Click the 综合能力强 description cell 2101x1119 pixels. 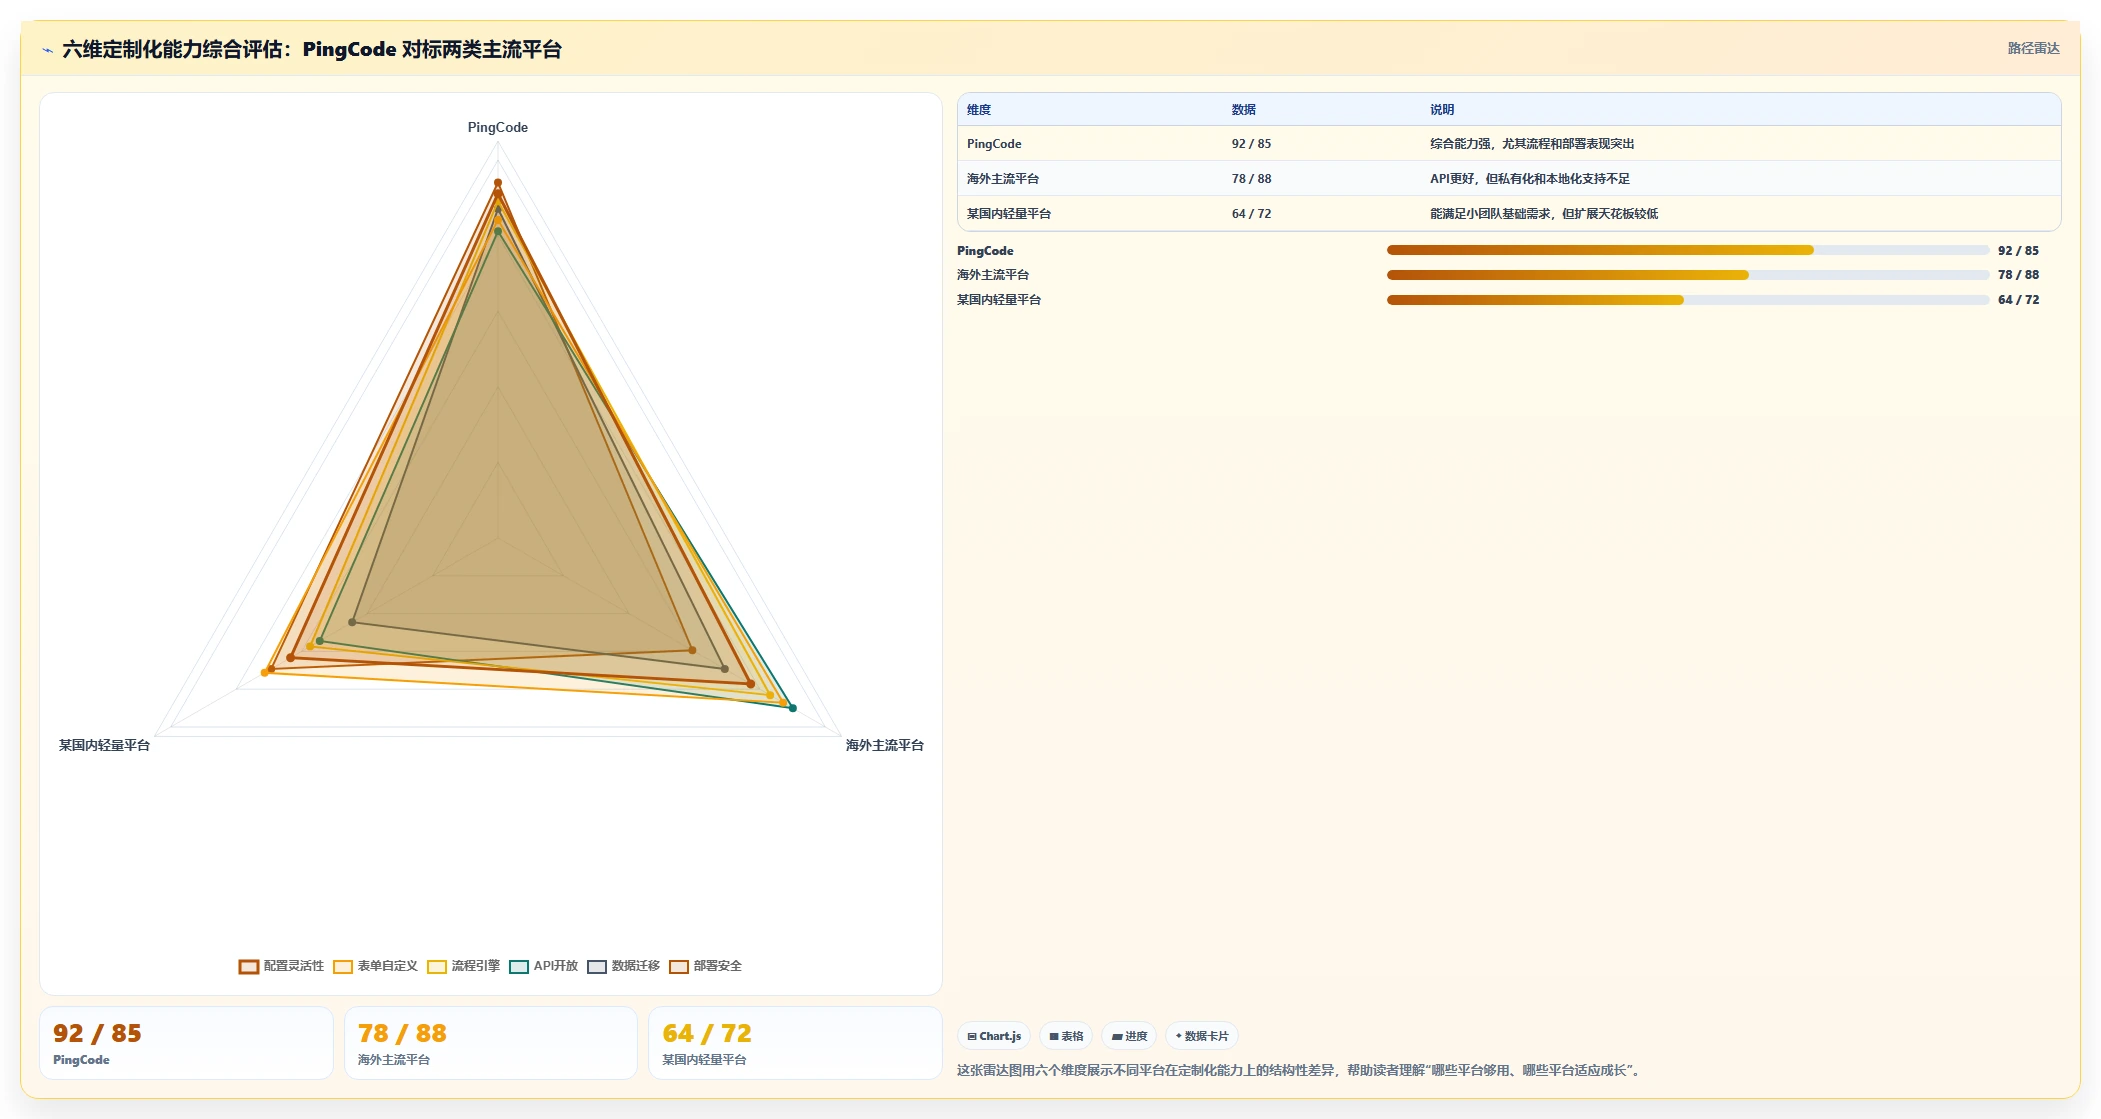1740,144
